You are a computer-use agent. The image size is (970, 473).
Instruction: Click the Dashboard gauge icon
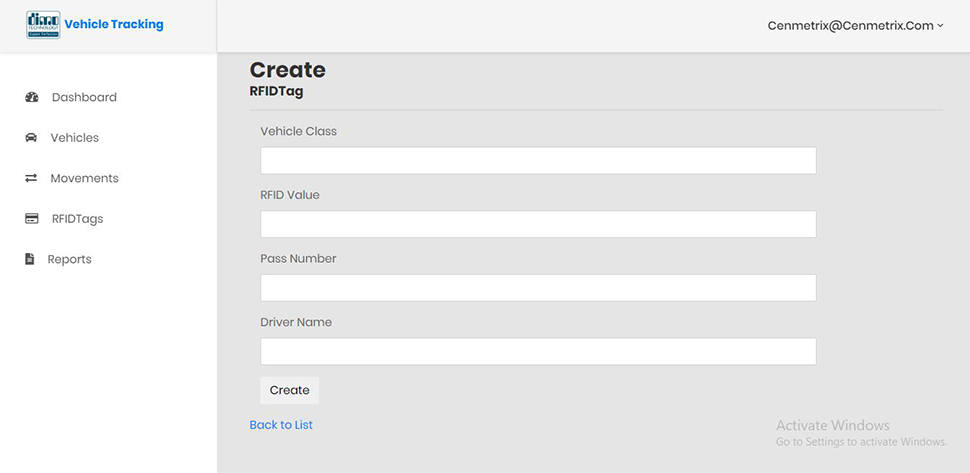pos(32,97)
